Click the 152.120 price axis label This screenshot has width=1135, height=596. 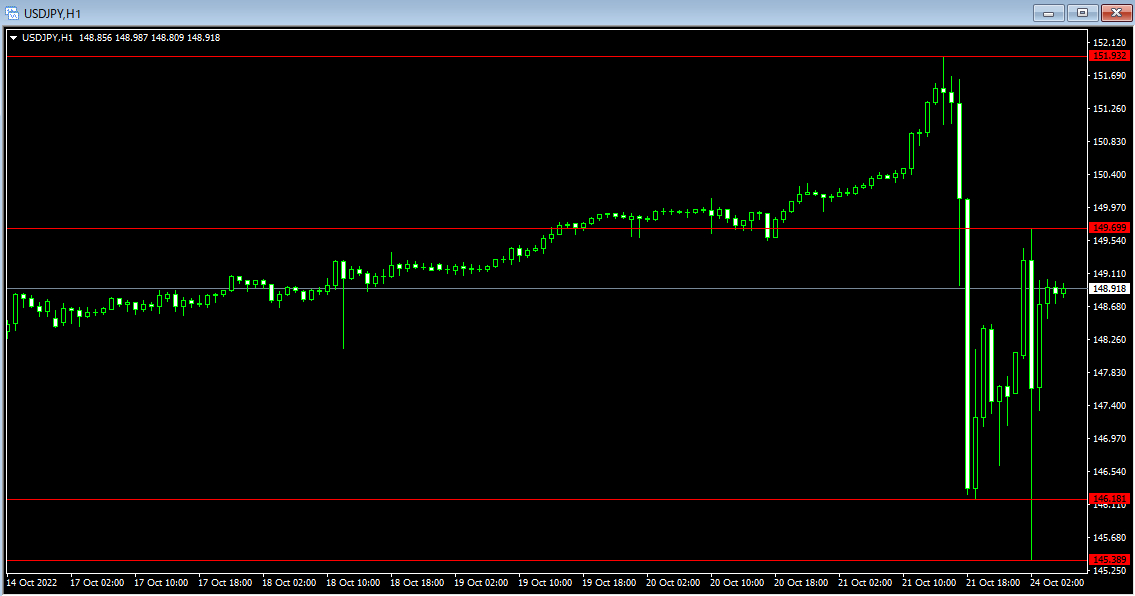[x=1109, y=43]
